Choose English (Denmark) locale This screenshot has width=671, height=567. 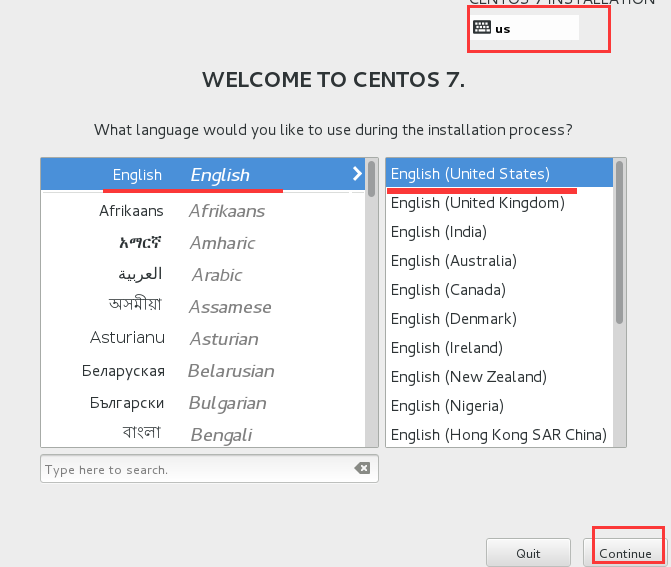coord(499,319)
